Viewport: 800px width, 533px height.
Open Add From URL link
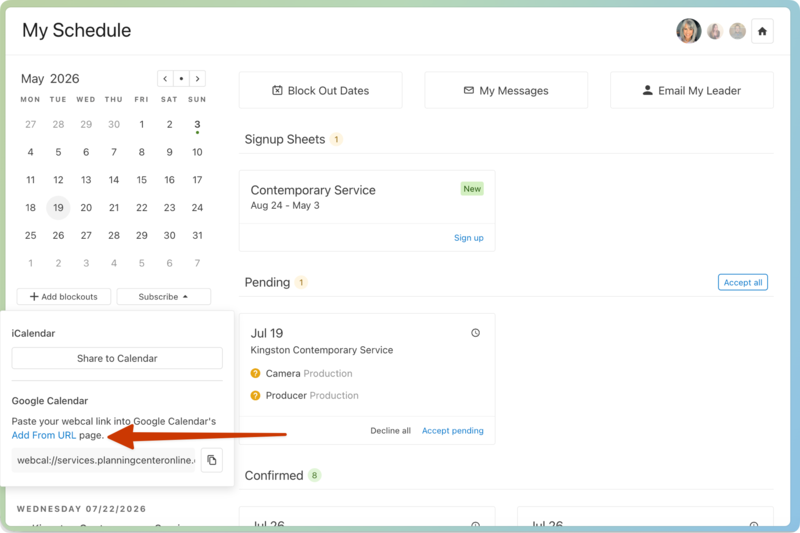(44, 435)
